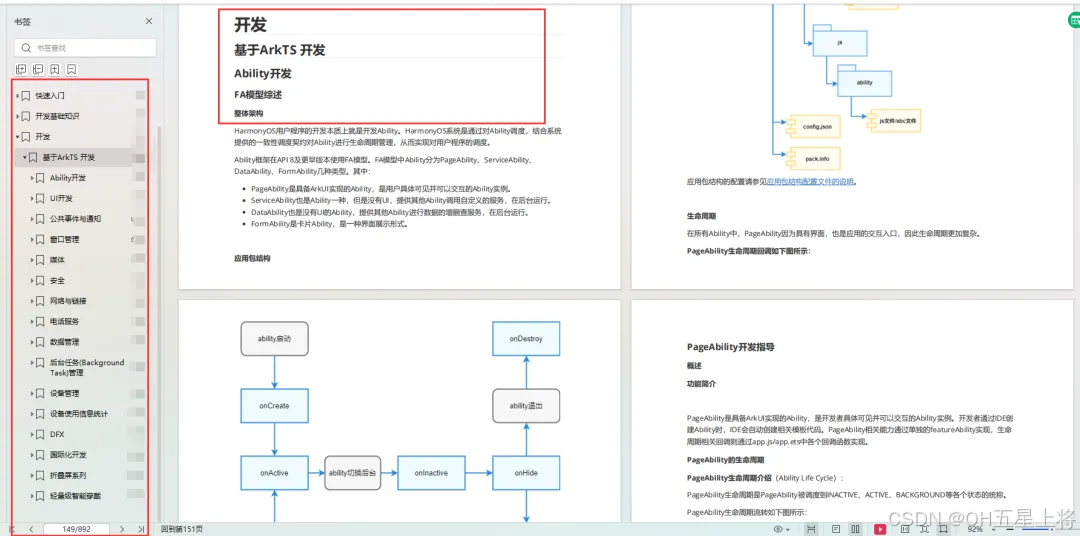Expand the 公共事件与通知 bookmark node

pos(32,219)
